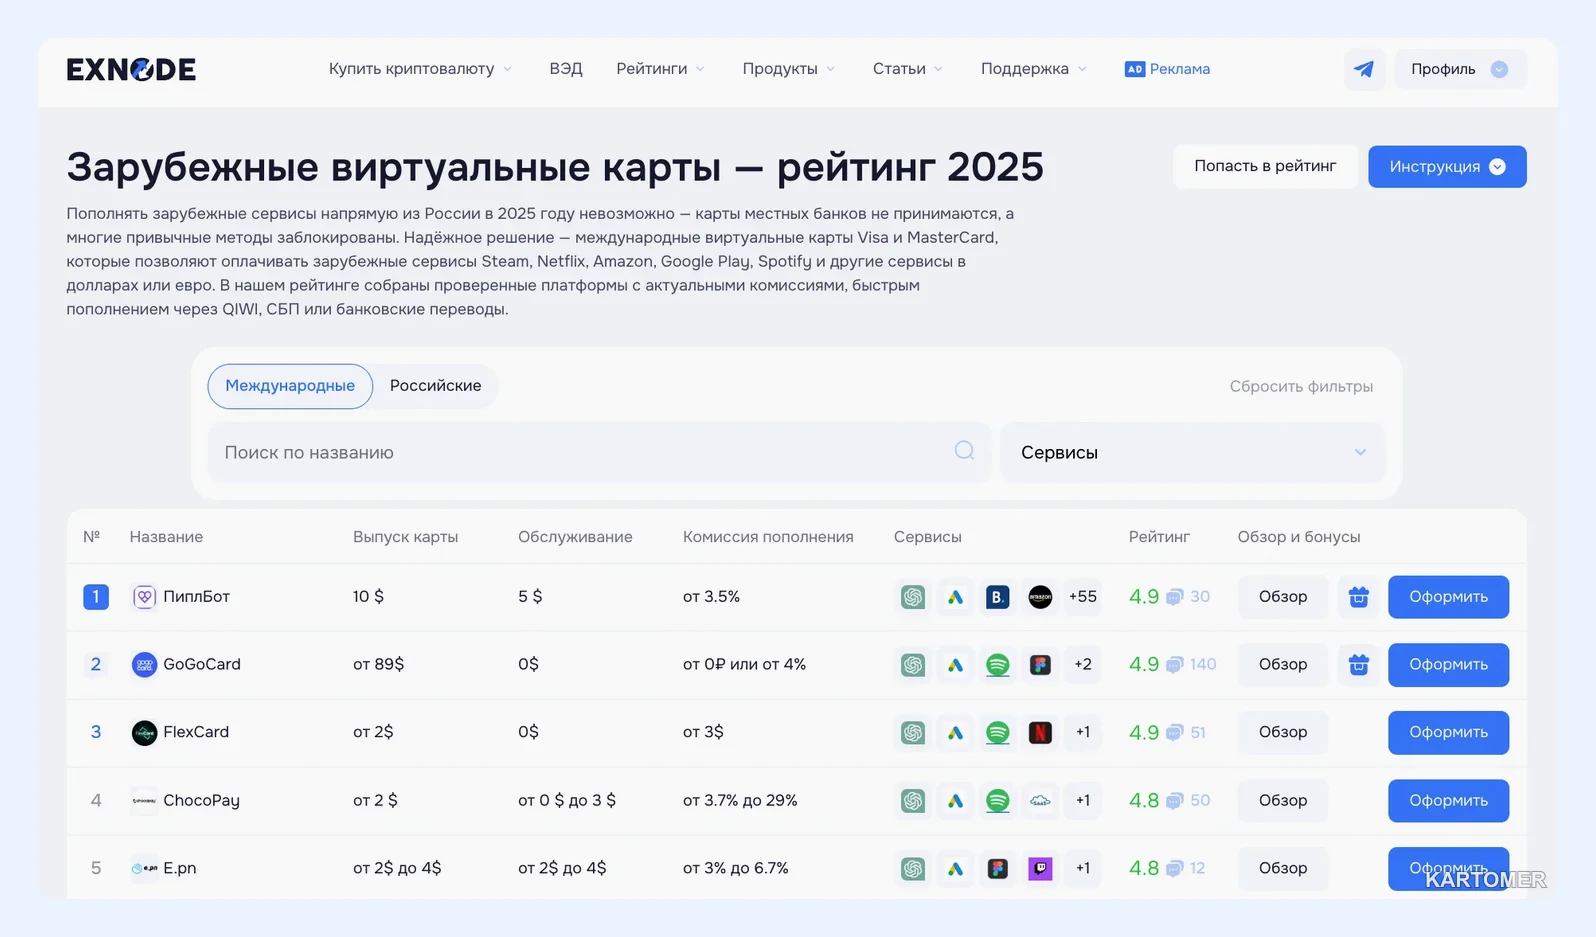Click Оформить button for ПиплБот
Image resolution: width=1596 pixels, height=937 pixels.
point(1448,597)
